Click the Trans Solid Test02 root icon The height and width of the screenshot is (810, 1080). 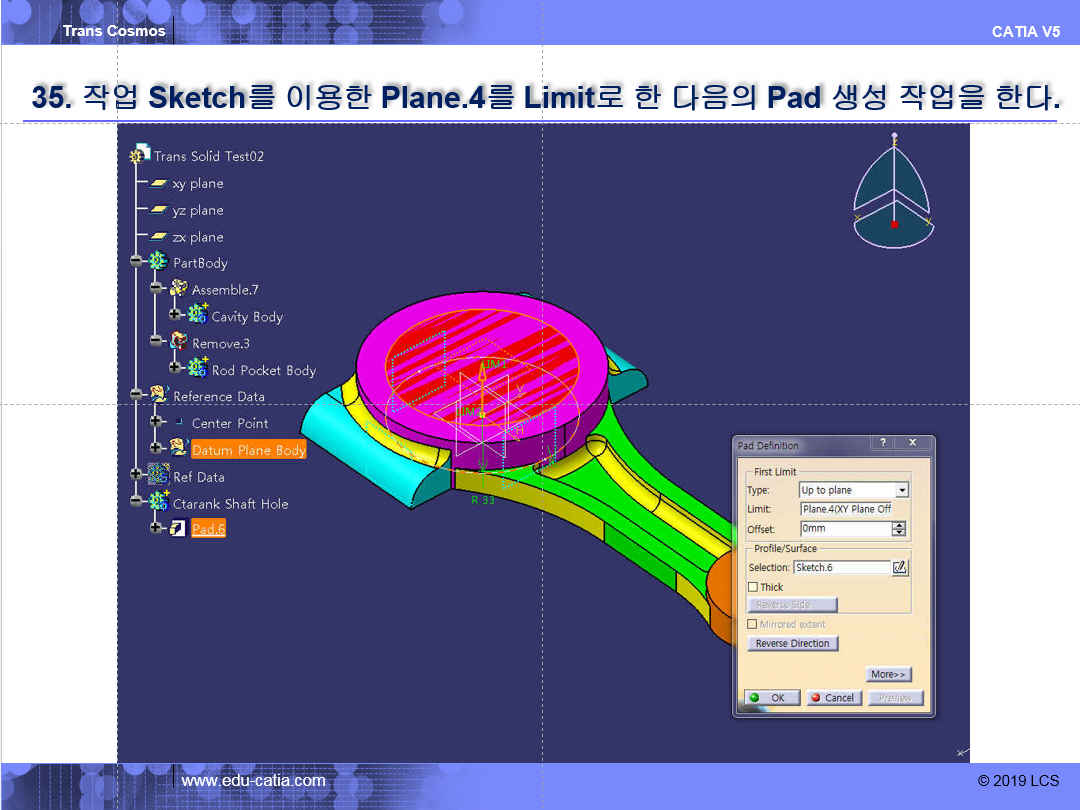click(141, 155)
